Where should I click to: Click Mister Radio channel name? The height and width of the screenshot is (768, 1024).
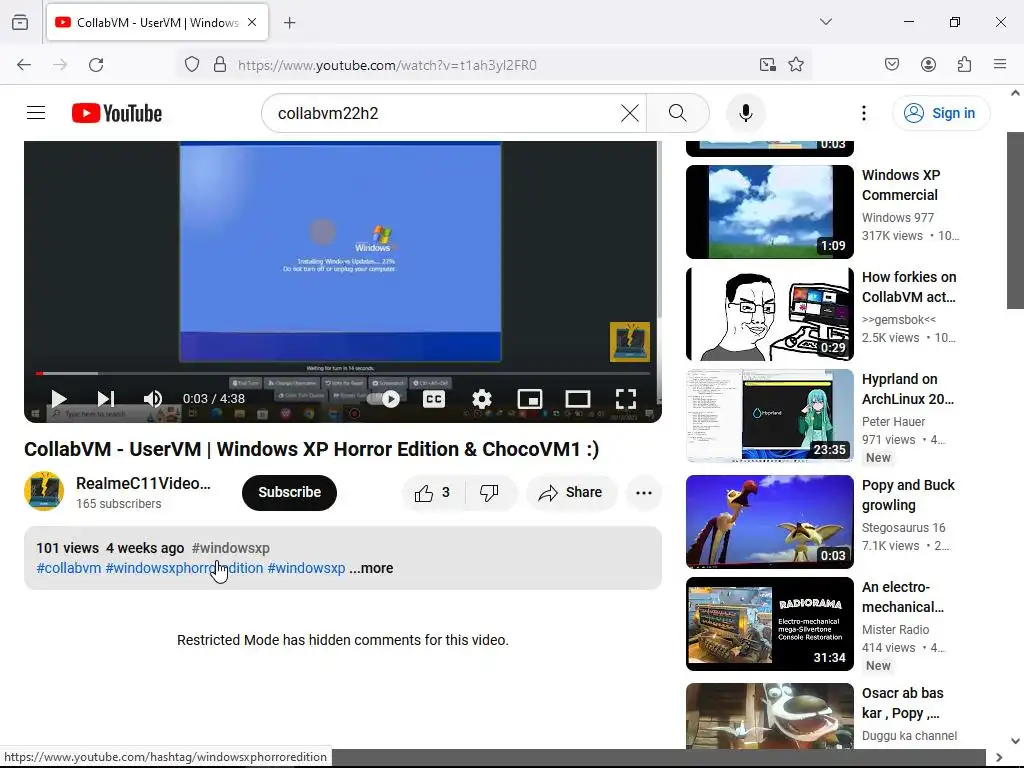click(x=895, y=630)
